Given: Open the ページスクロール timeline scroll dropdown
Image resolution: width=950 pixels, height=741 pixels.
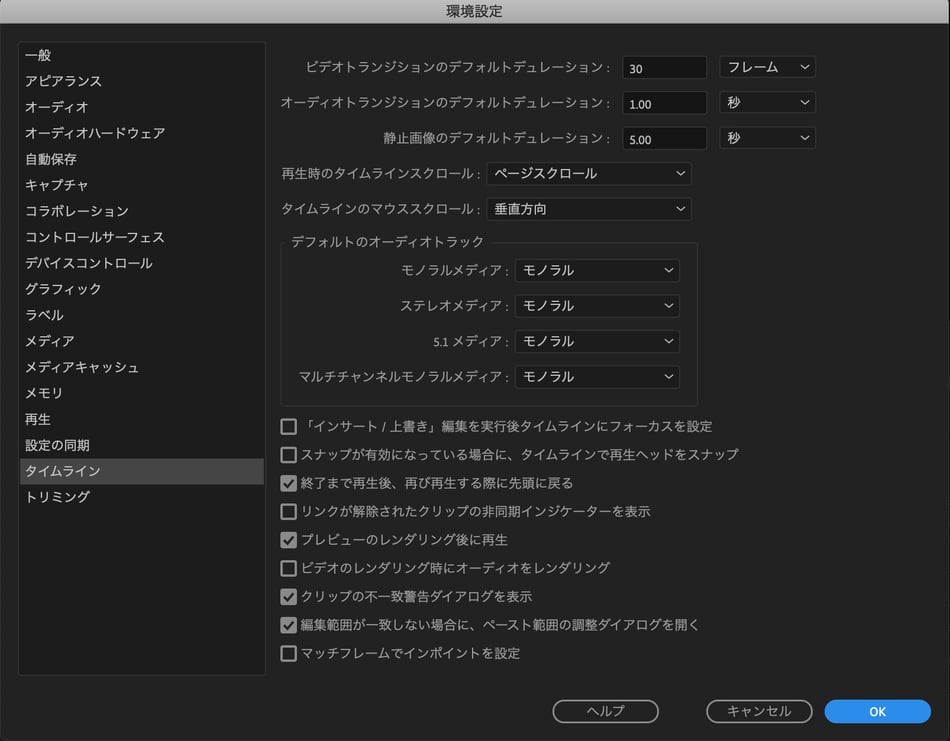Looking at the screenshot, I should pyautogui.click(x=588, y=174).
